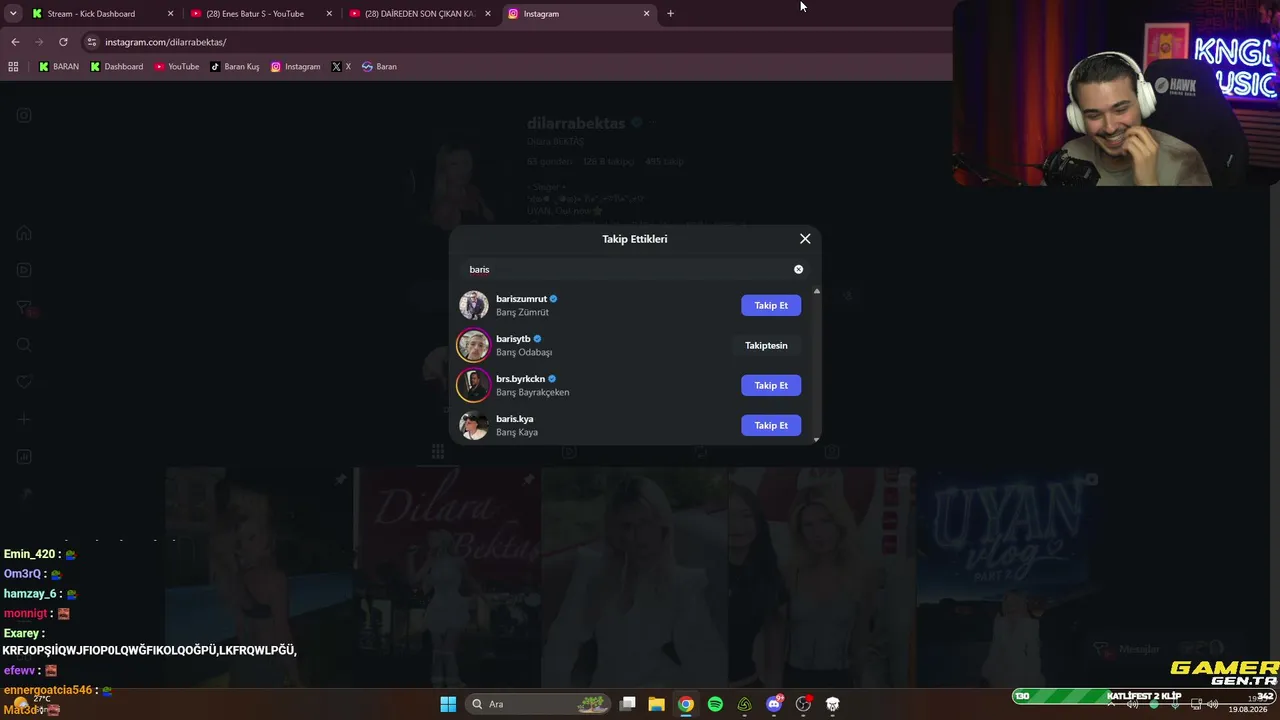Open File Explorer from taskbar

click(x=657, y=704)
